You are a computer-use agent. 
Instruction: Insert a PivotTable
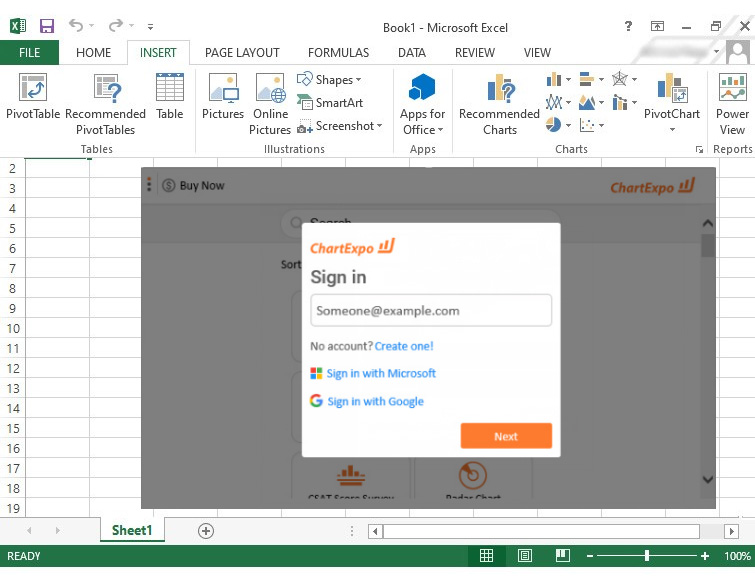33,96
